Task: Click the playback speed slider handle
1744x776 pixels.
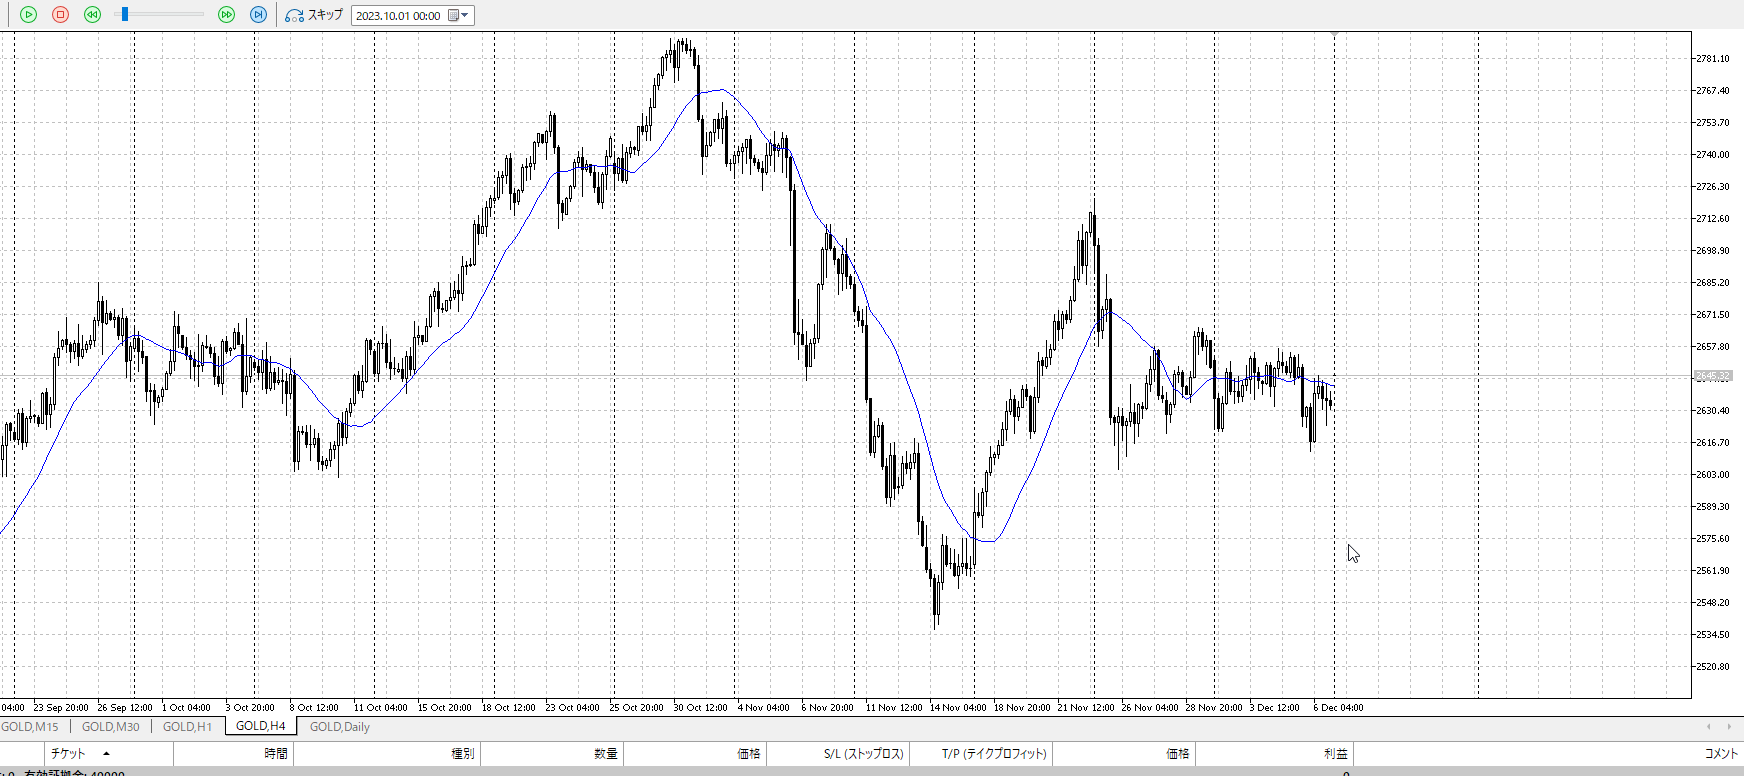Action: pyautogui.click(x=124, y=15)
